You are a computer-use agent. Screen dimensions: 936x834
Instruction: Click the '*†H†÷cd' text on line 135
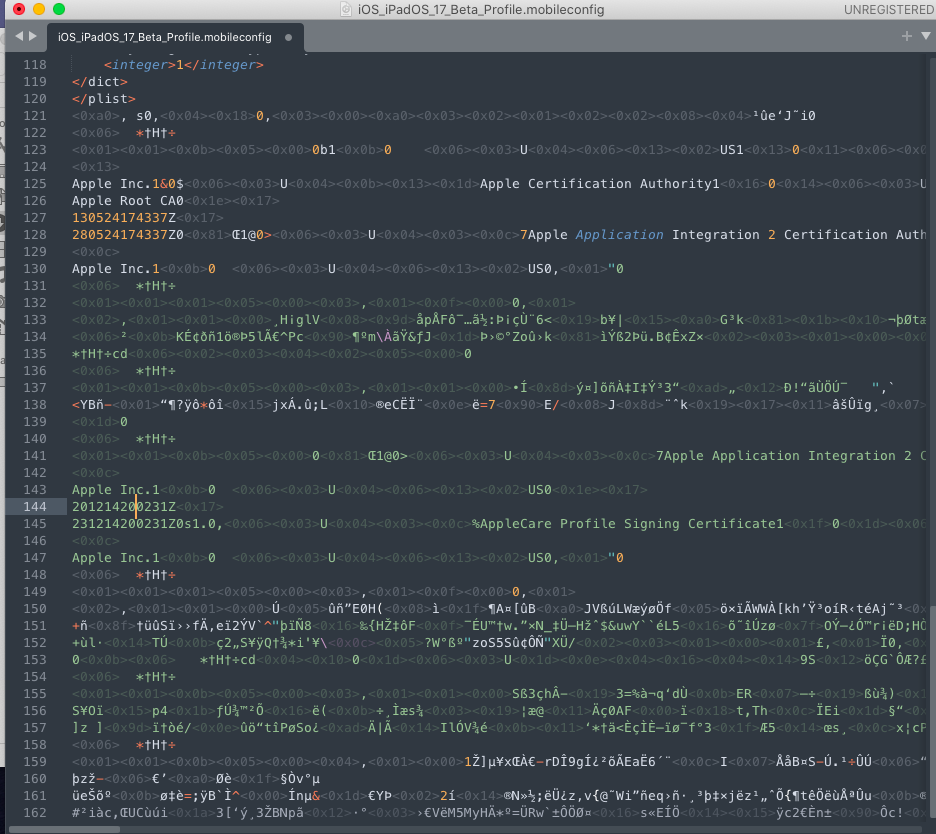[x=100, y=354]
